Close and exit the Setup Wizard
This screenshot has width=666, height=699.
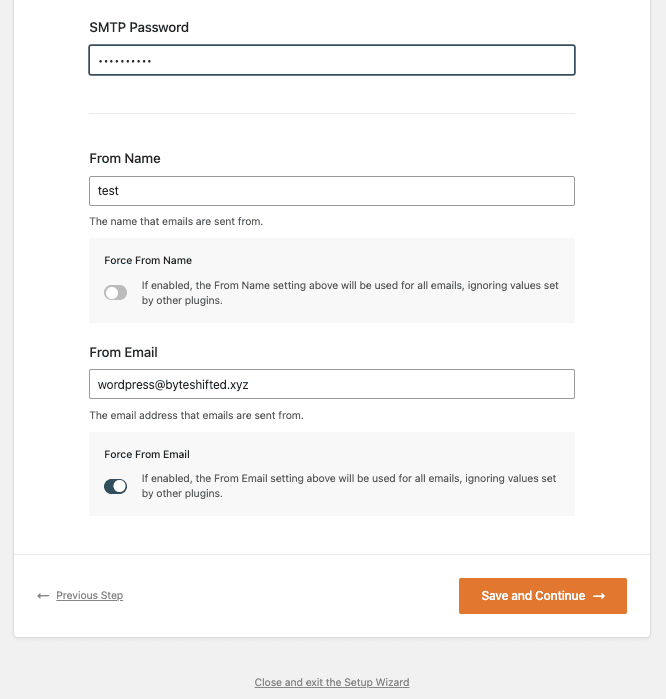[x=332, y=682]
